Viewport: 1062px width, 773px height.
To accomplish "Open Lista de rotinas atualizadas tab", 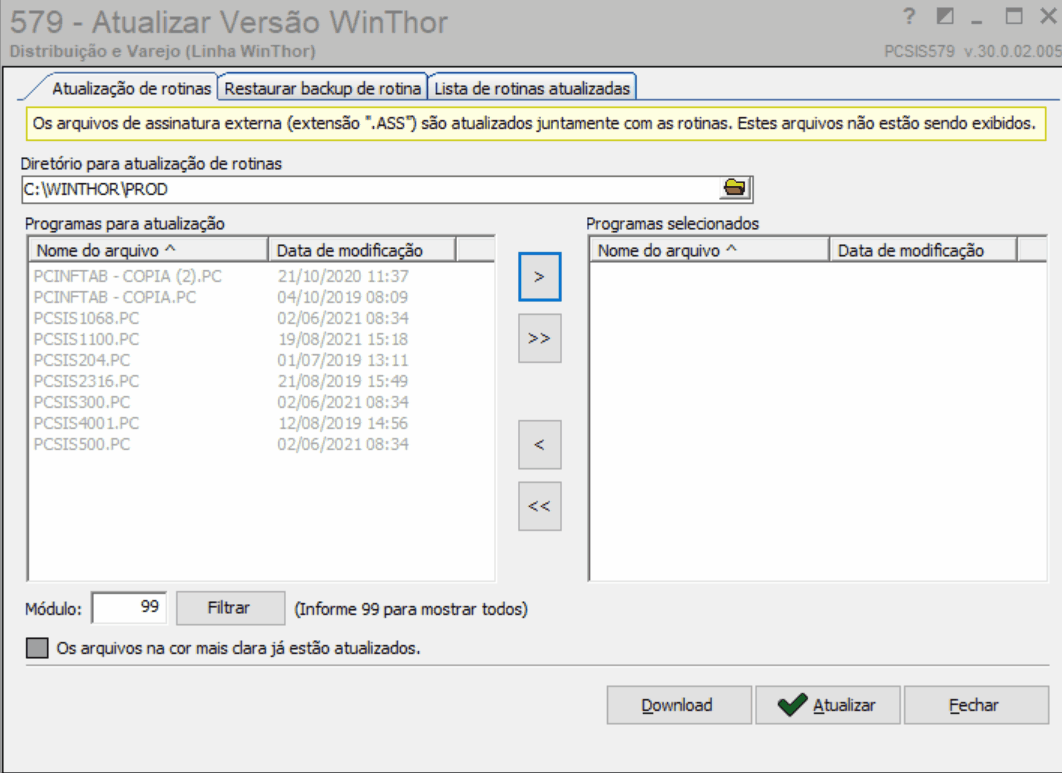I will point(532,89).
